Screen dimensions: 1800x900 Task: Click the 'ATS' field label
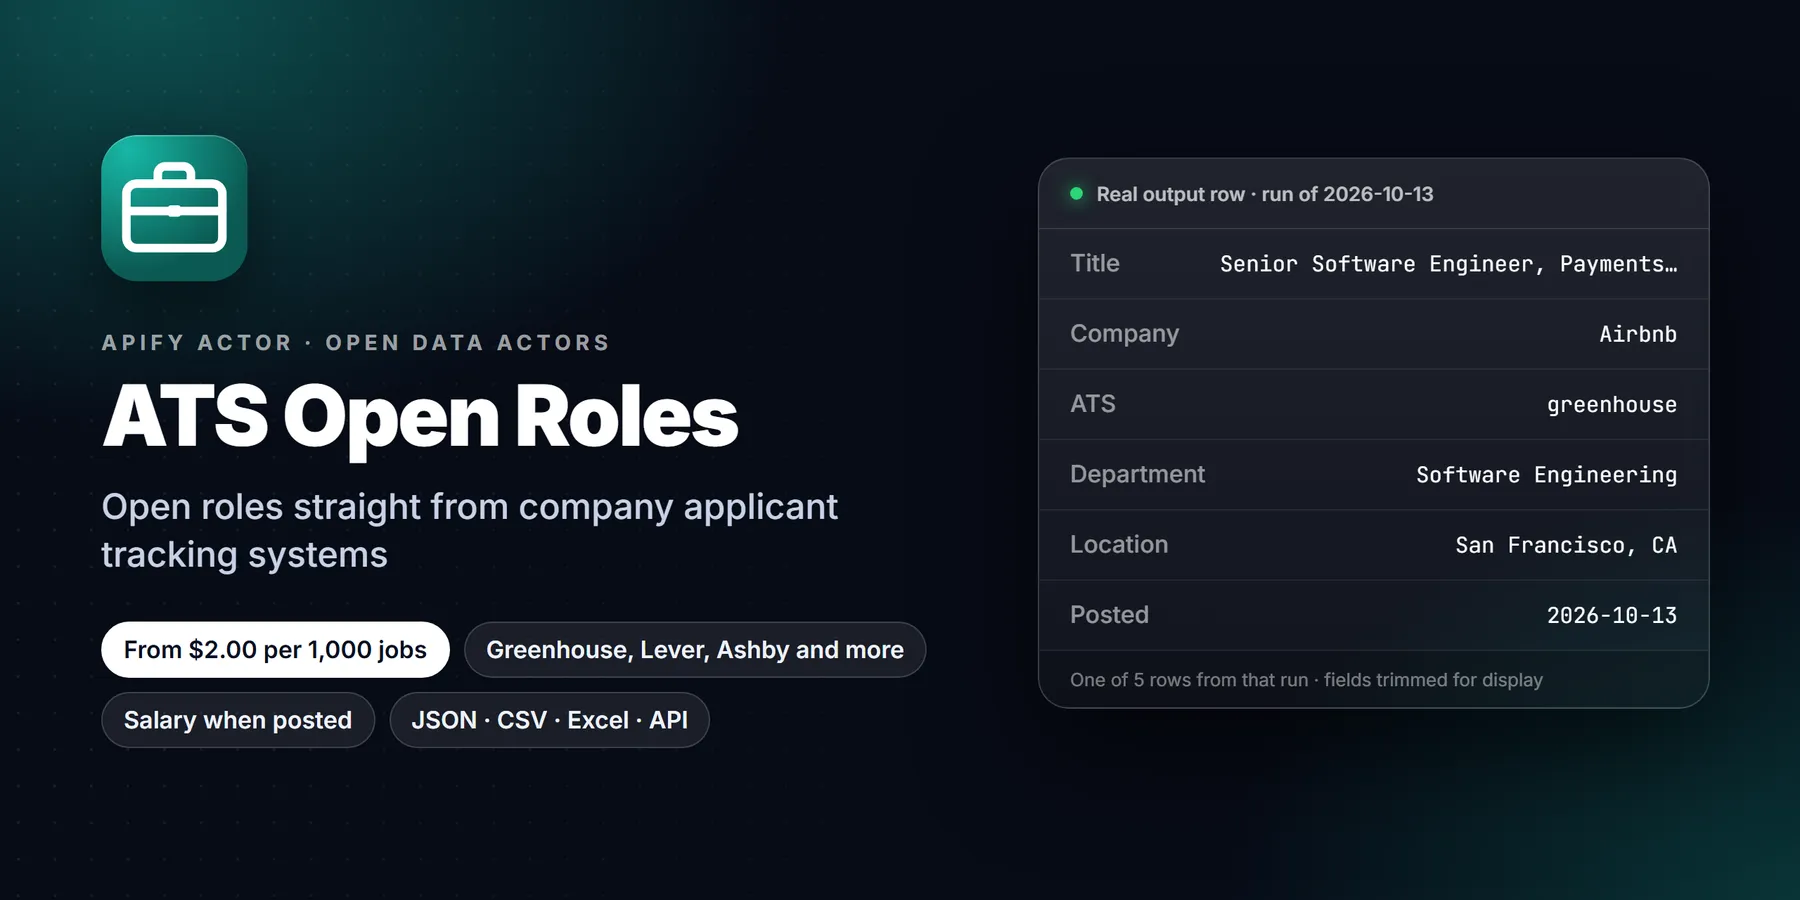pos(1093,404)
